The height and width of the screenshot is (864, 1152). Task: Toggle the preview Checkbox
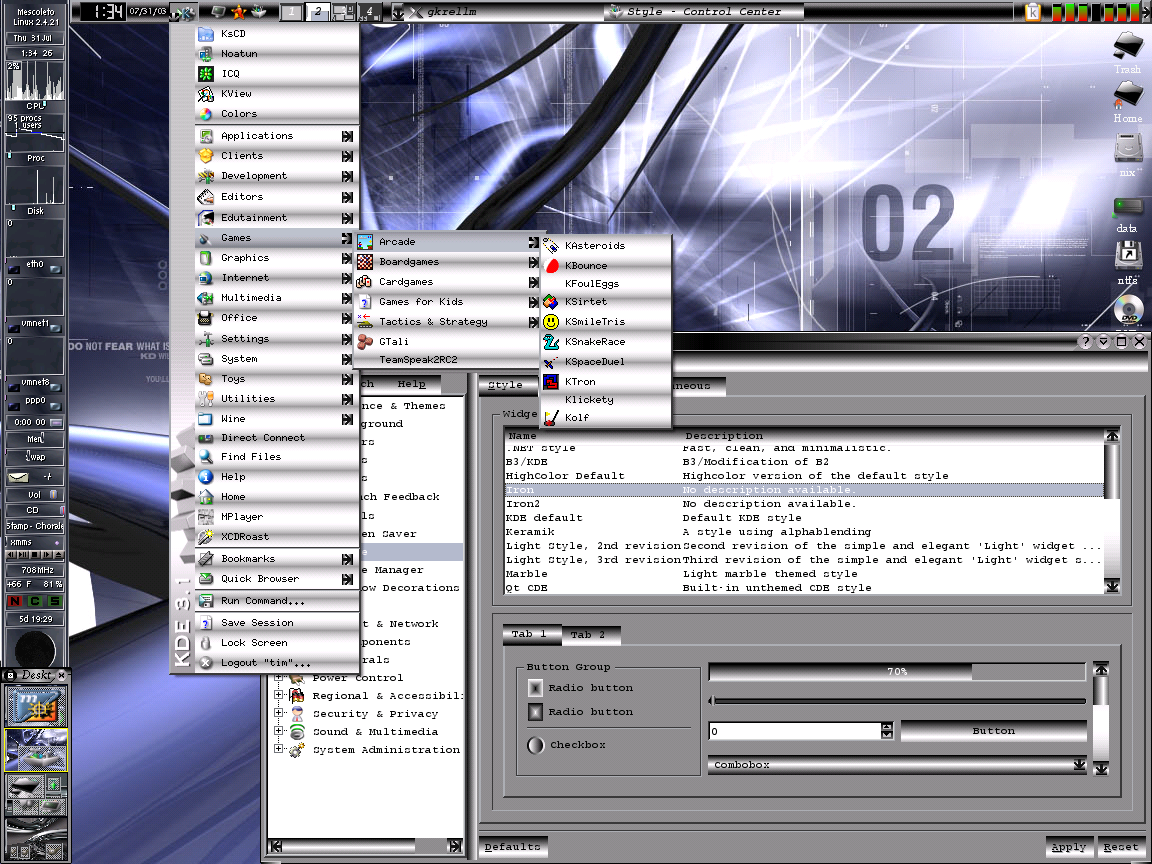536,745
